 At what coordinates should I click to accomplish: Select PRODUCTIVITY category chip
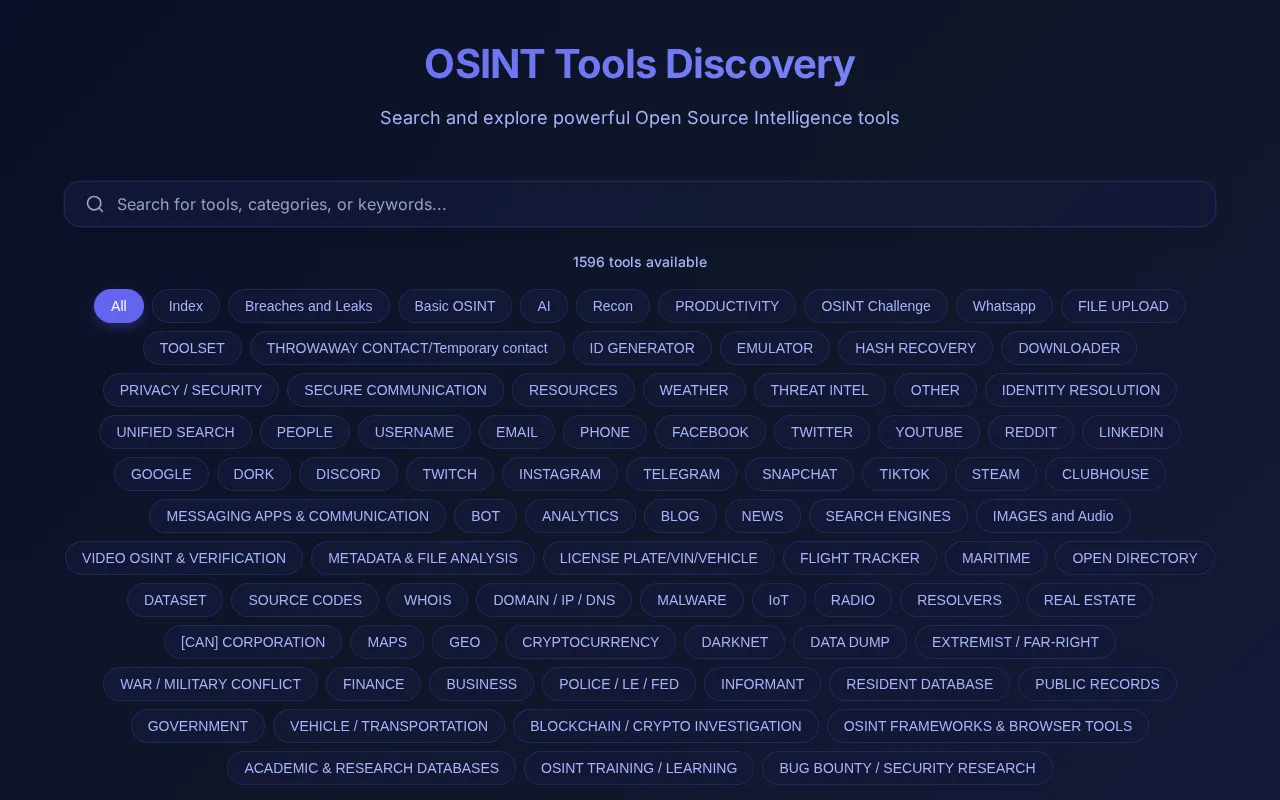[x=727, y=306]
